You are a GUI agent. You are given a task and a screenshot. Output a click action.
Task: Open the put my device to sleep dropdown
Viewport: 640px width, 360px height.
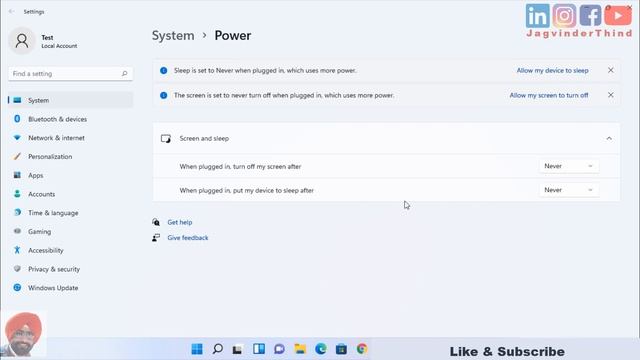point(569,190)
